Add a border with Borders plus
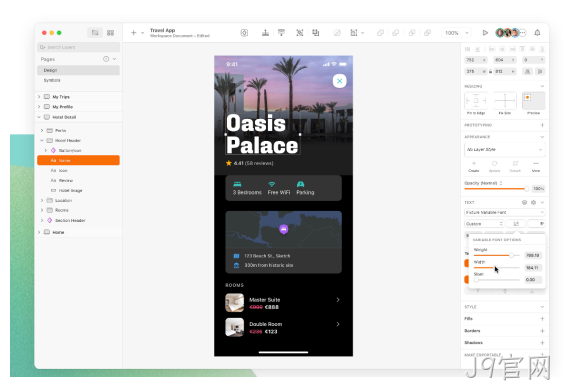 click(x=542, y=331)
